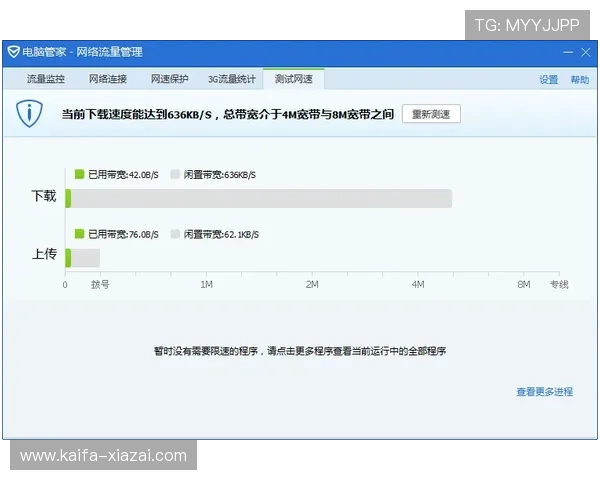Click the 查看更多进程 link

(545, 392)
